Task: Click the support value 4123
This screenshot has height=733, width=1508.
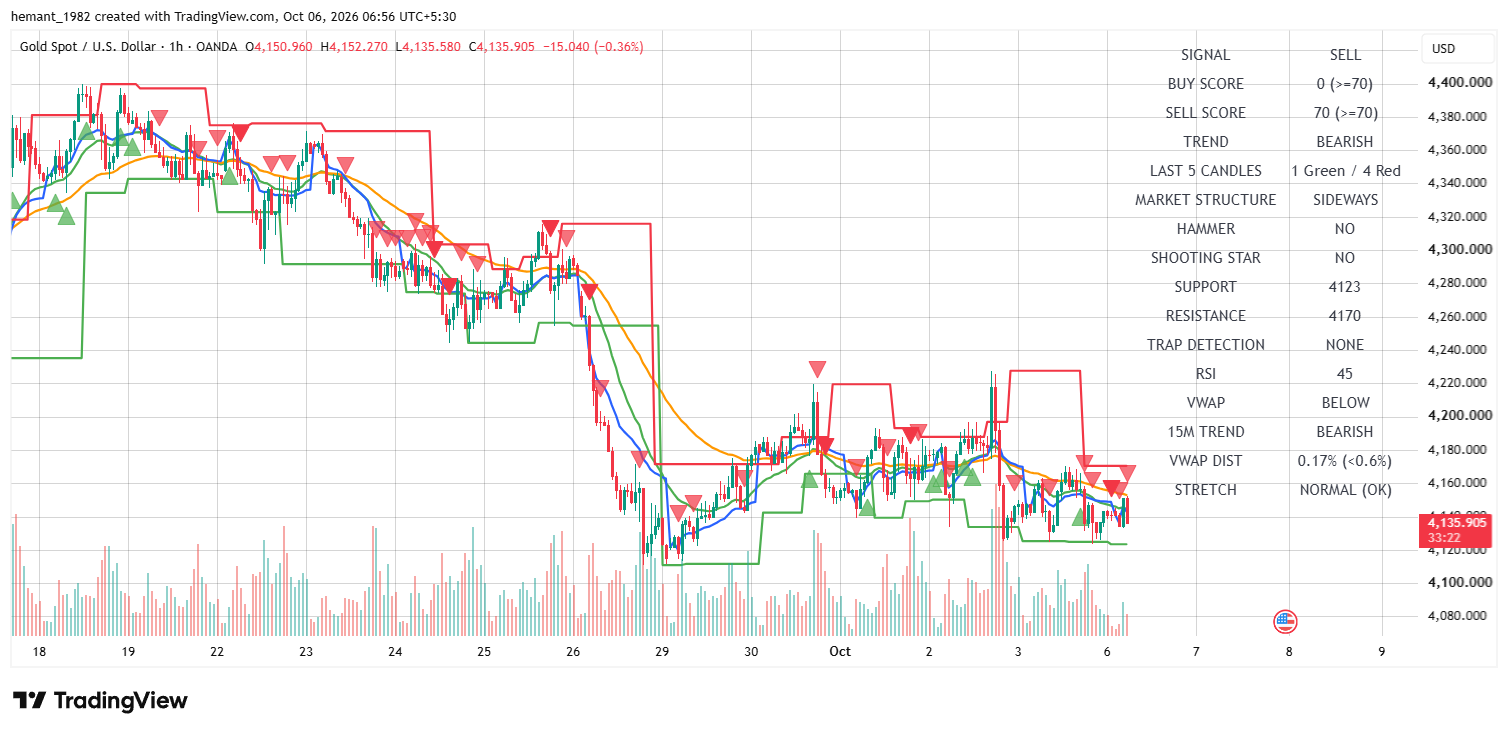Action: [x=1345, y=287]
